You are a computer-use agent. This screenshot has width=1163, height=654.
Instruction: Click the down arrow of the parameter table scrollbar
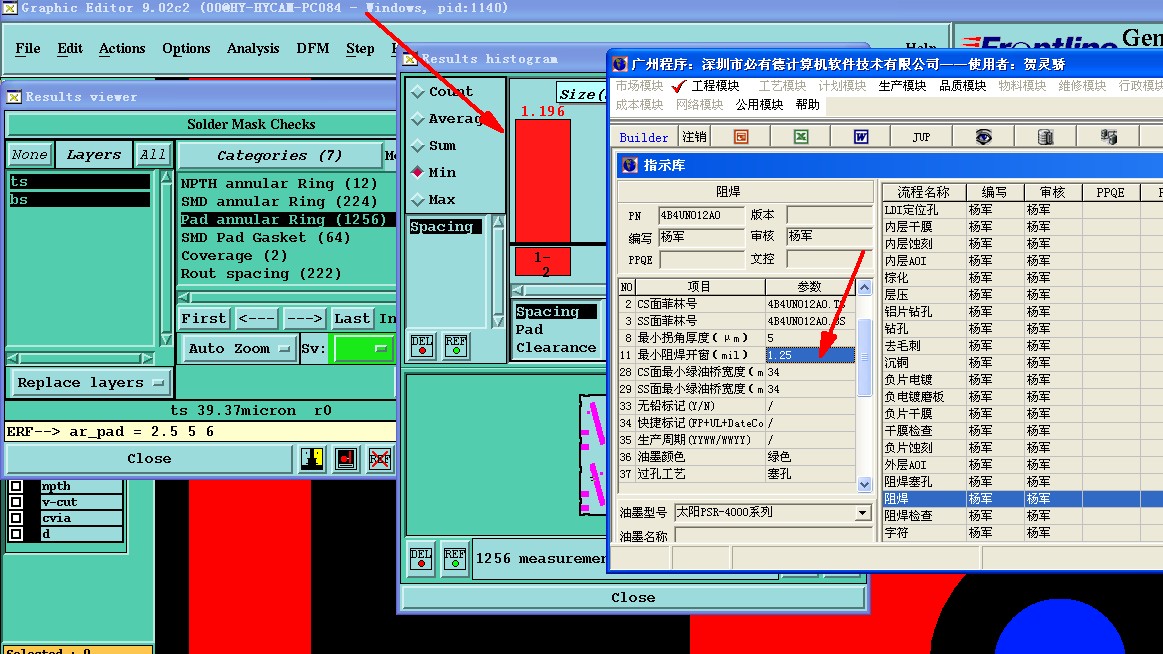click(x=865, y=484)
